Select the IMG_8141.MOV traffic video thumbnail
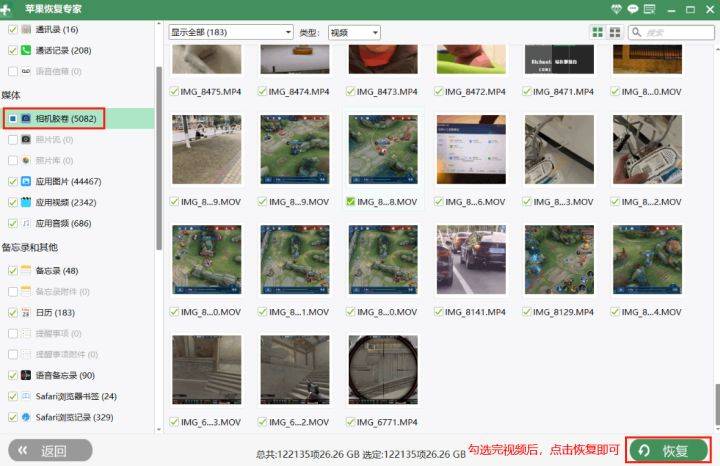Image resolution: width=720 pixels, height=466 pixels. [471, 259]
